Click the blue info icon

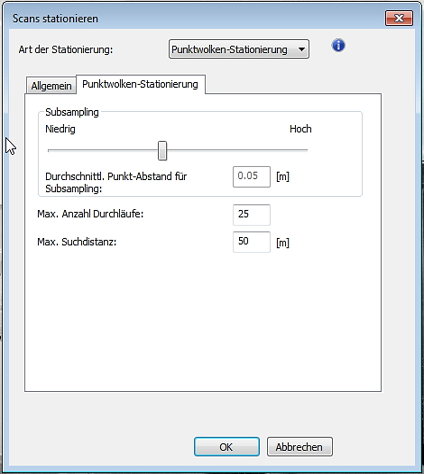tap(338, 45)
